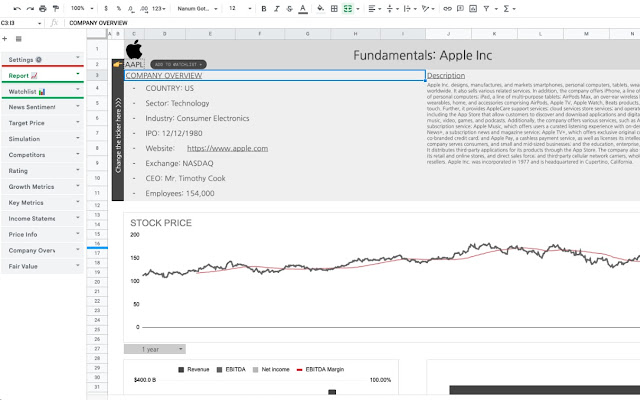Open vertical align options
Viewport: 640px width, 400px height.
point(392,9)
